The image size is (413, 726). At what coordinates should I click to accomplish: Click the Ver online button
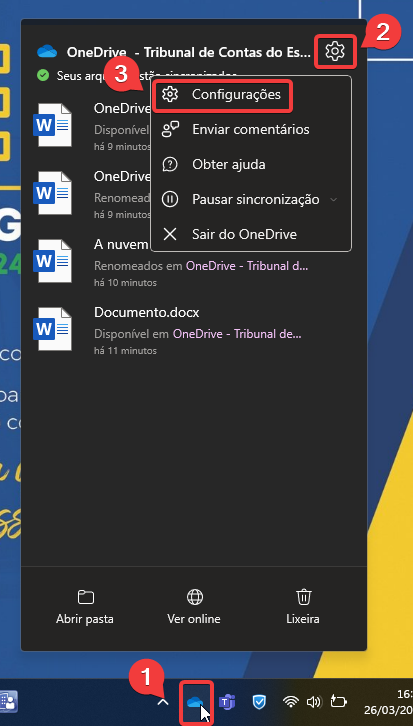tap(194, 607)
